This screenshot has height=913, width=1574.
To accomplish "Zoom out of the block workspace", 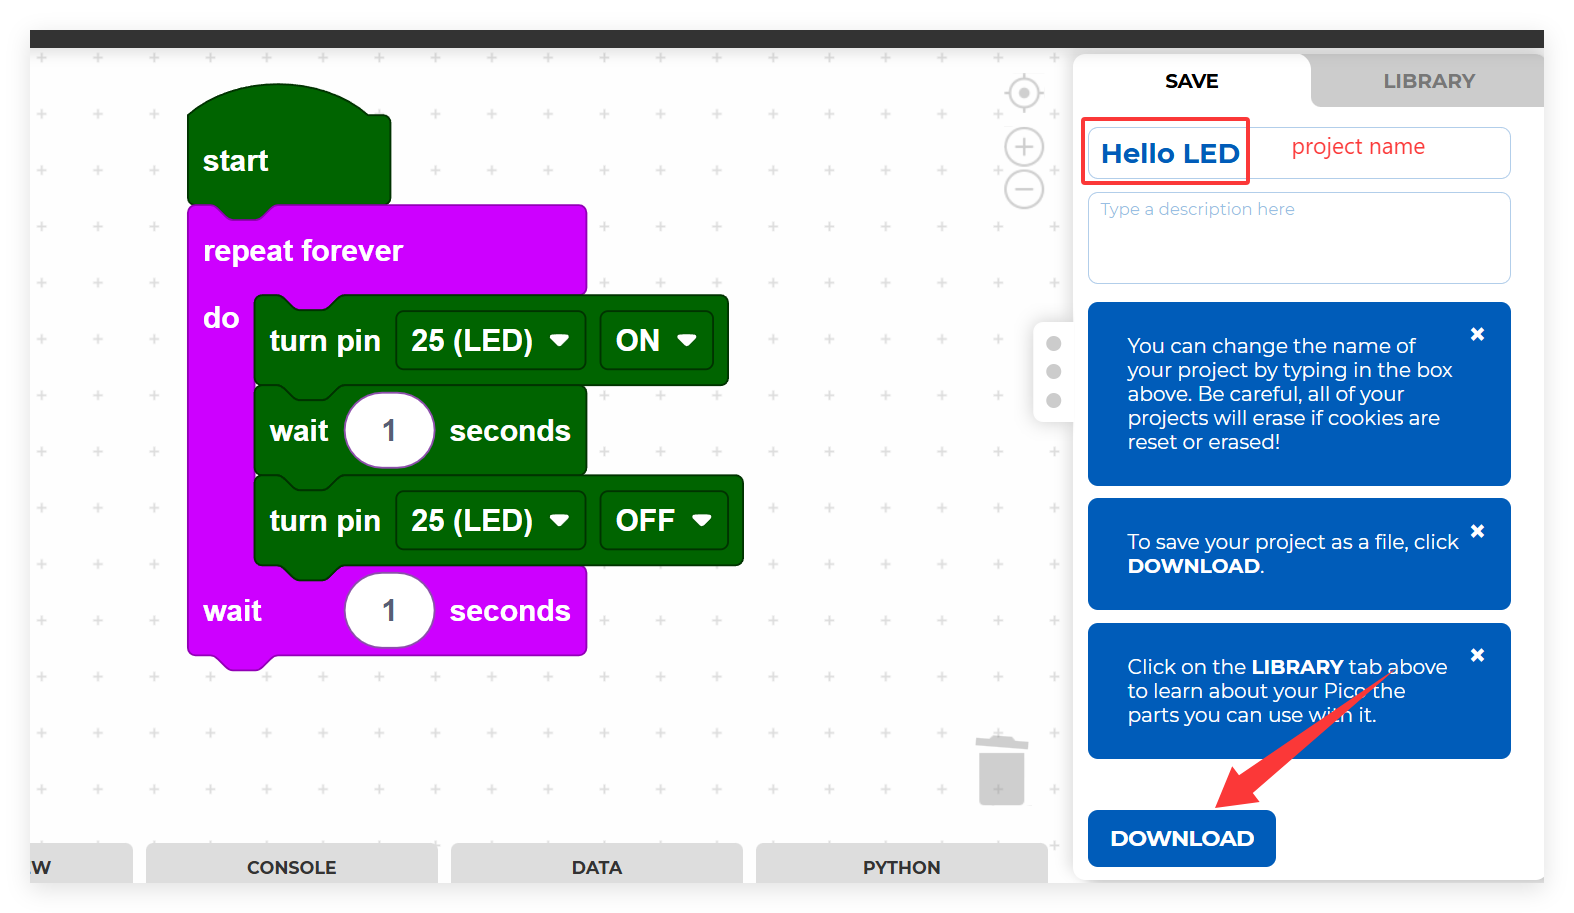I will pyautogui.click(x=1023, y=189).
